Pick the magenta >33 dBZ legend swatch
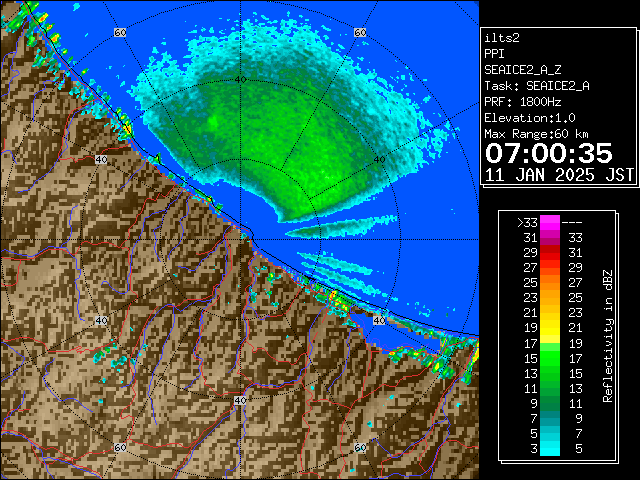640x480 pixels. click(550, 222)
